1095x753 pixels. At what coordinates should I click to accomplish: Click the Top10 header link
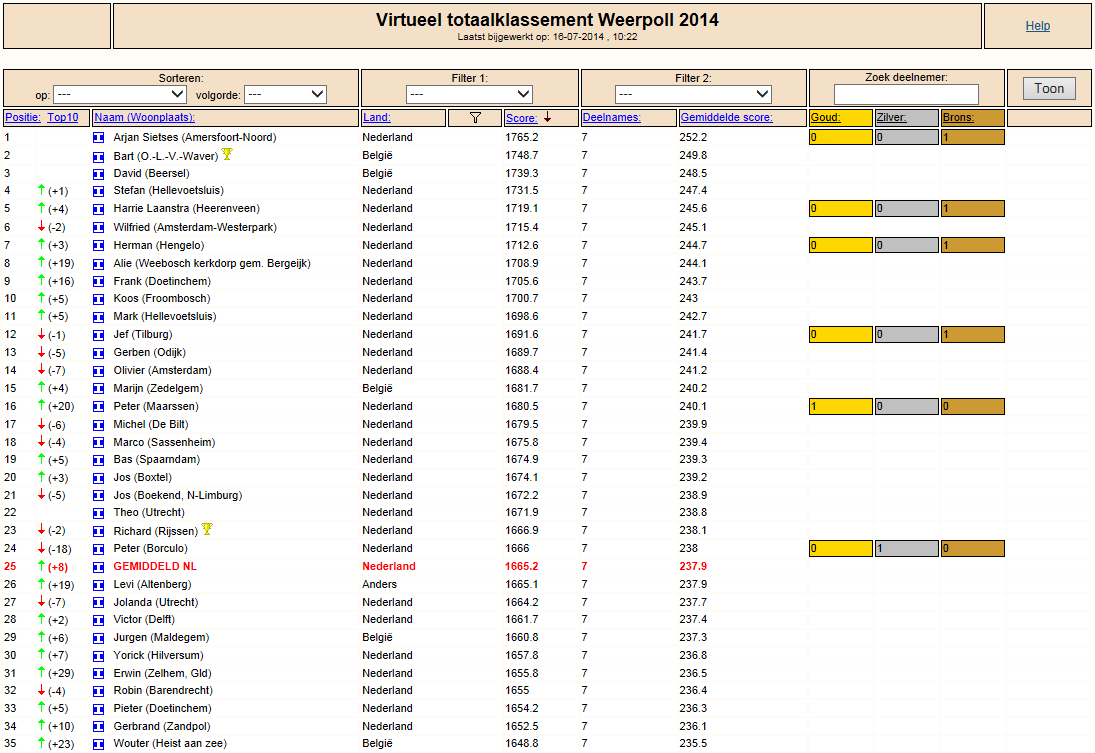(x=63, y=117)
